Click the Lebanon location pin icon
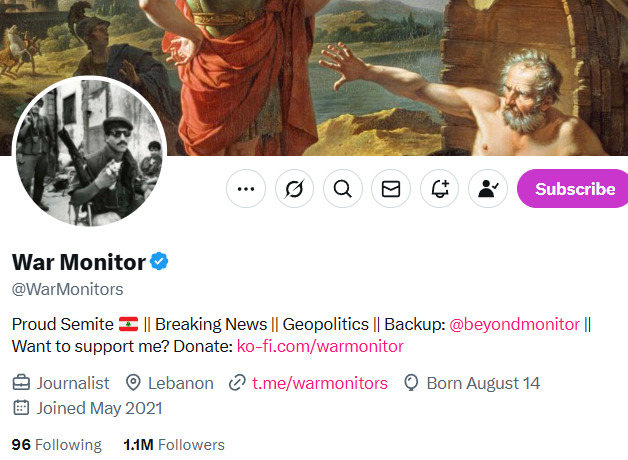 (133, 383)
